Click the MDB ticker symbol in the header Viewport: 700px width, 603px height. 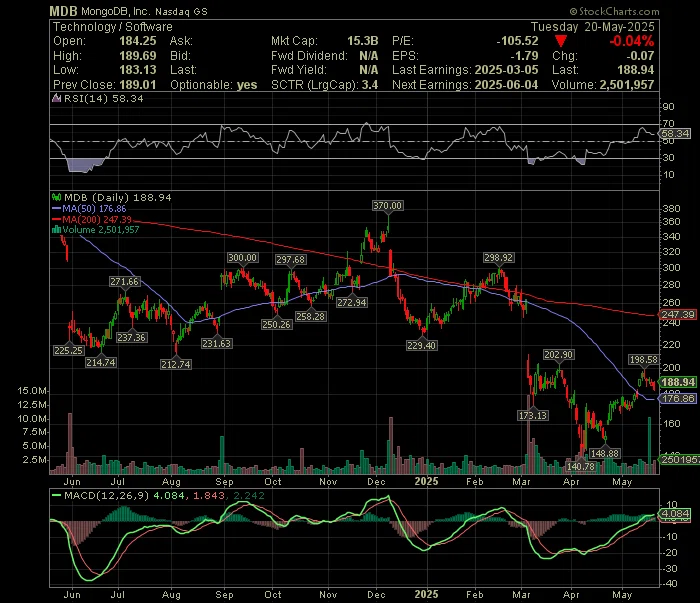coord(63,11)
